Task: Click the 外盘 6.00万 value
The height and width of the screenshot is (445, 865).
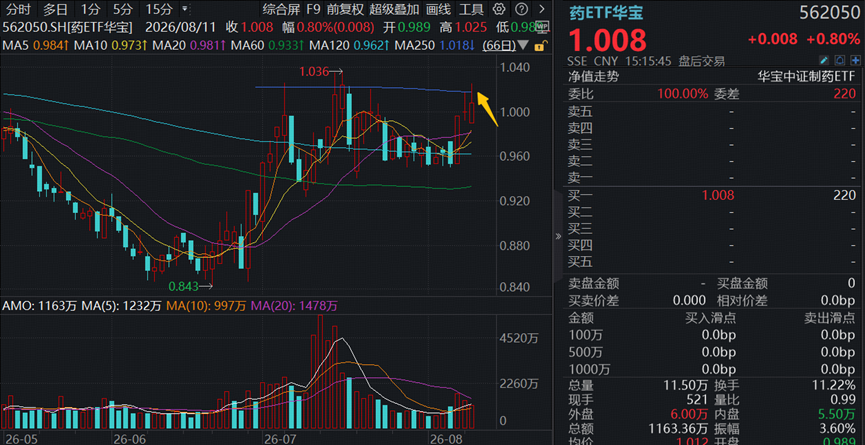Action: [x=690, y=413]
